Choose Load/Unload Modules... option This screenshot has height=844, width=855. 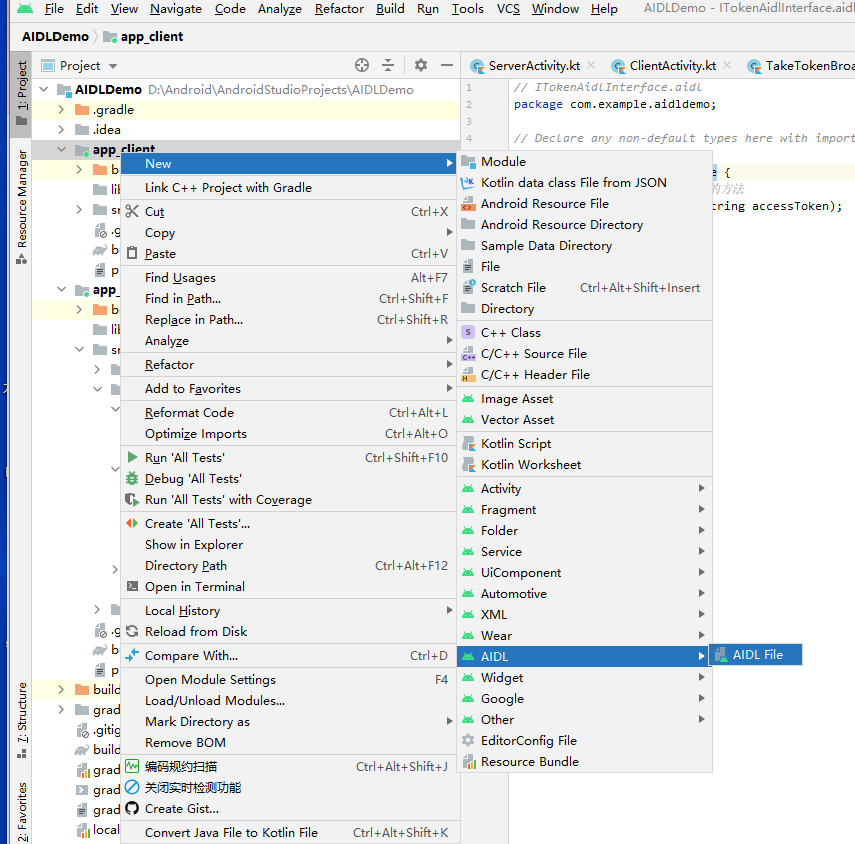pyautogui.click(x=289, y=700)
